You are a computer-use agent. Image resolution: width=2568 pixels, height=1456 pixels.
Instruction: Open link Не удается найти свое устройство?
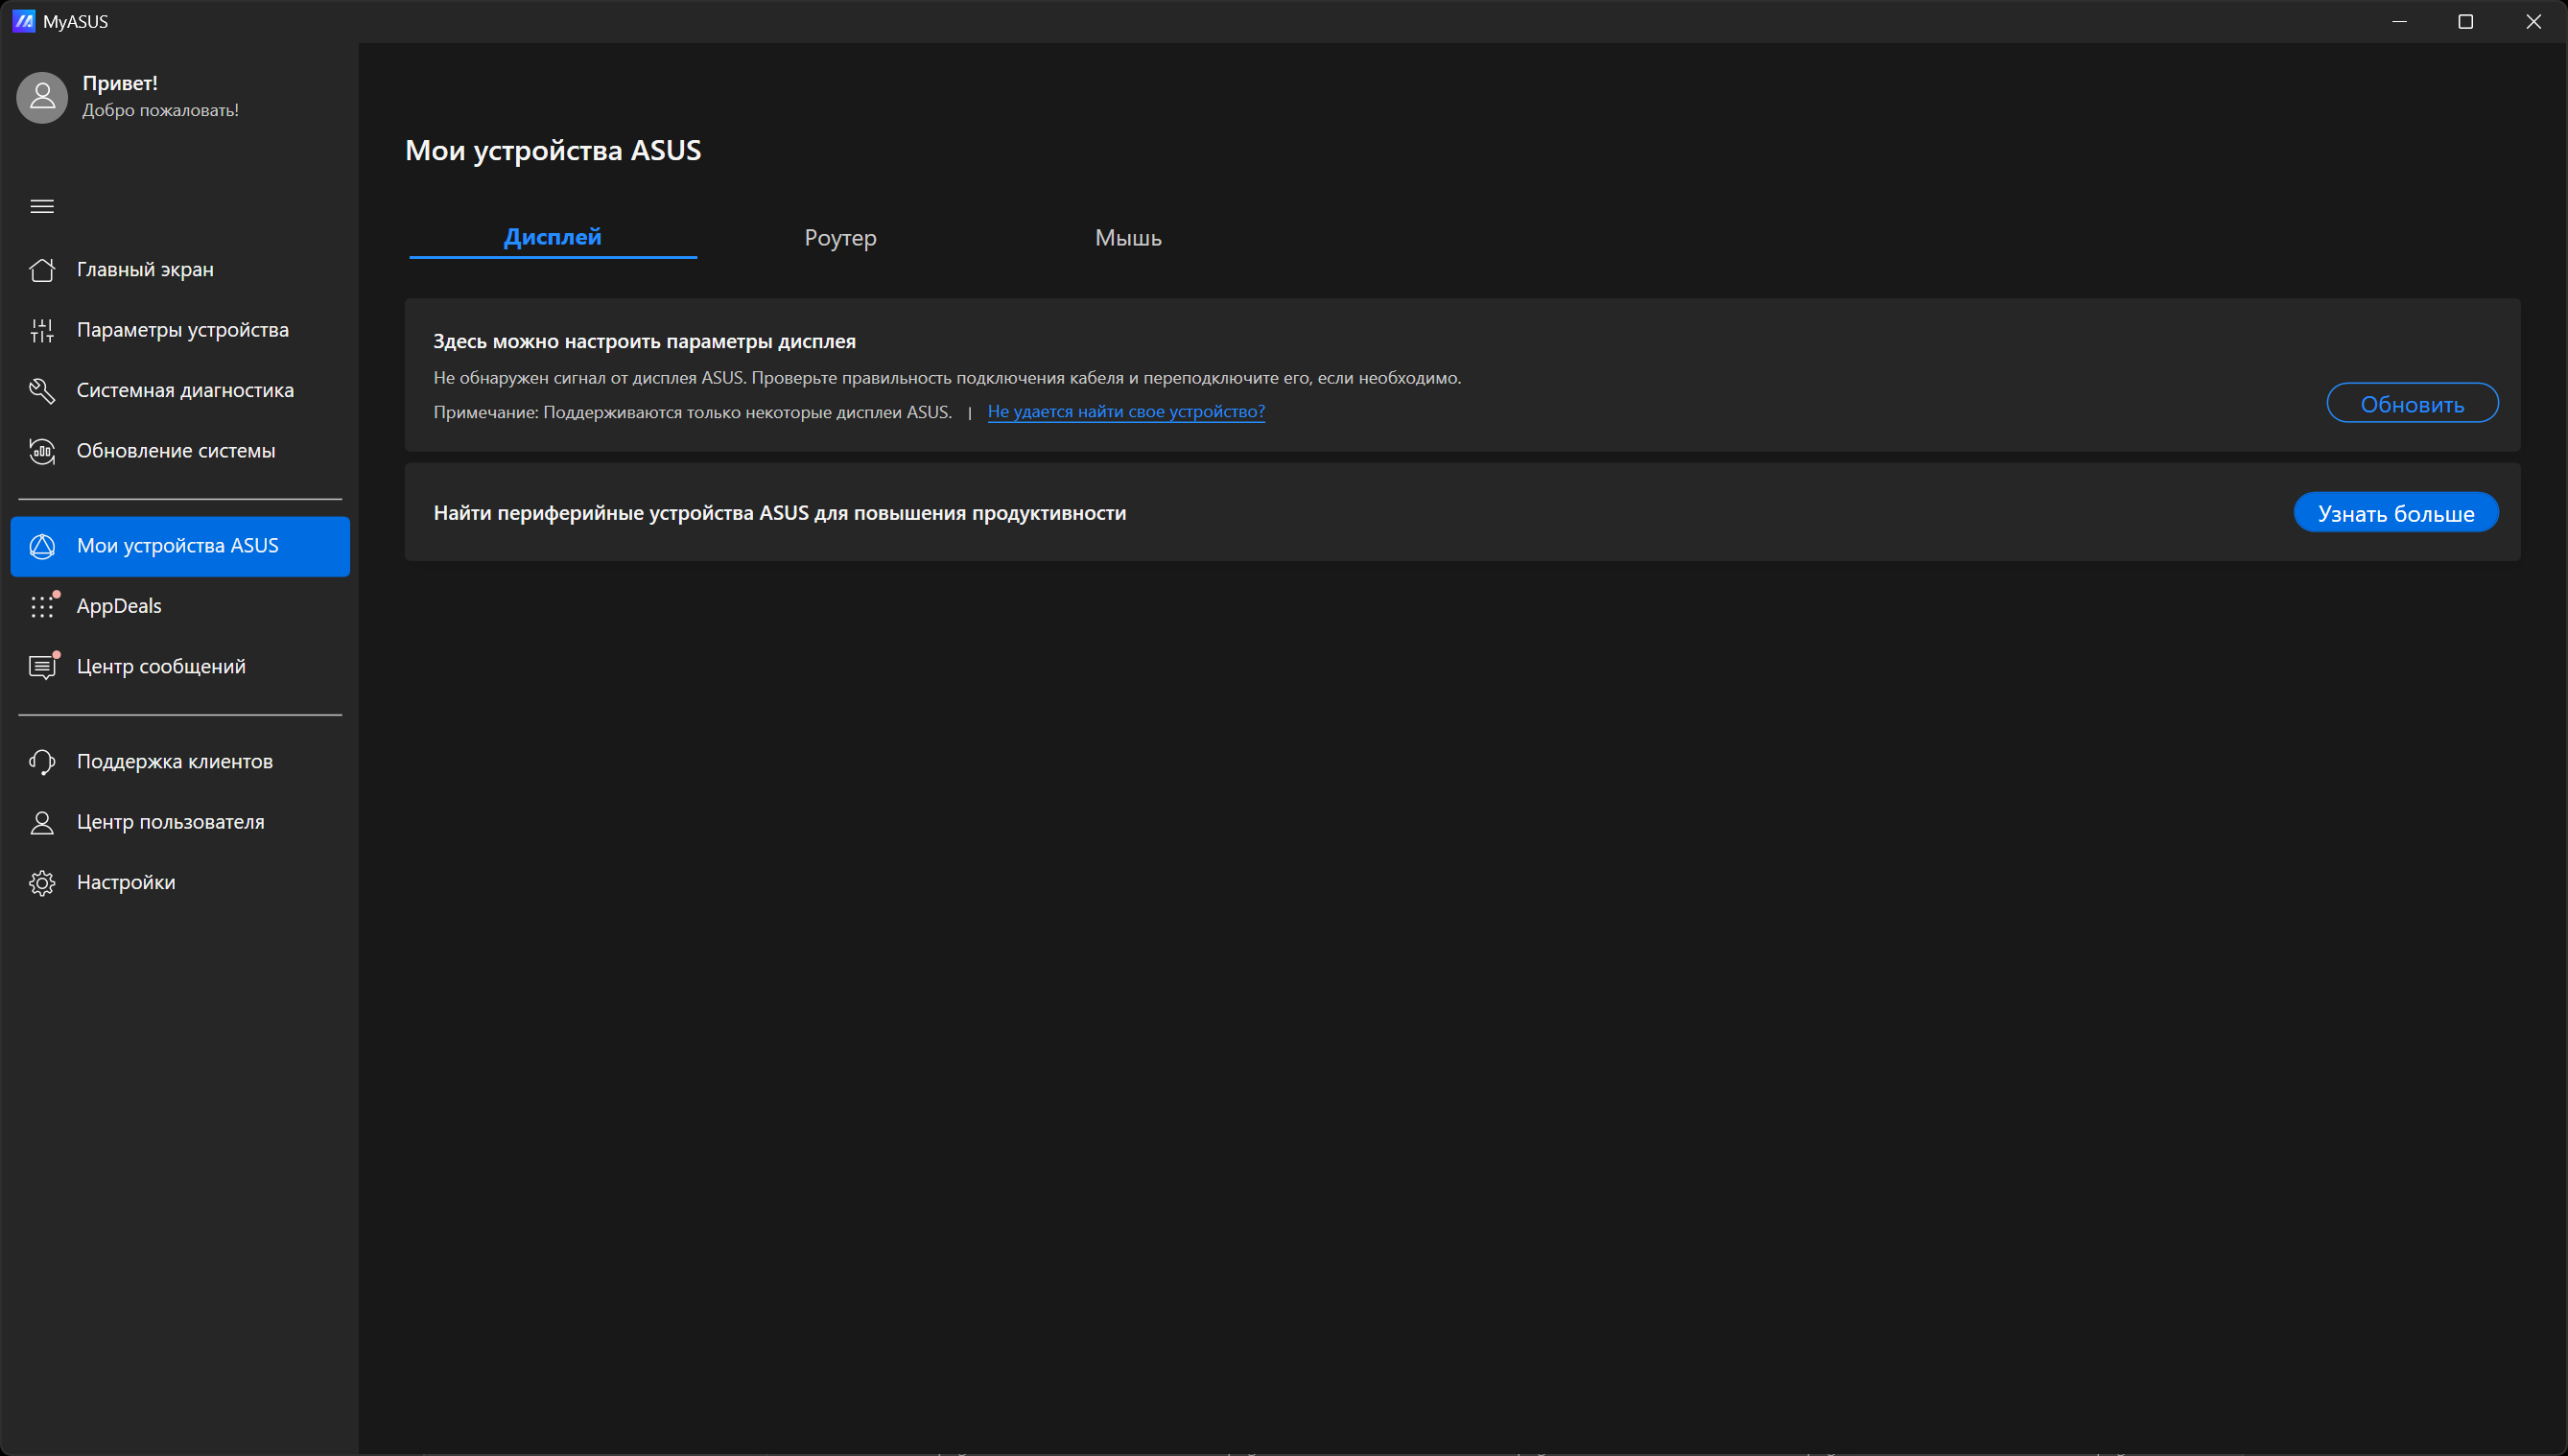tap(1126, 411)
